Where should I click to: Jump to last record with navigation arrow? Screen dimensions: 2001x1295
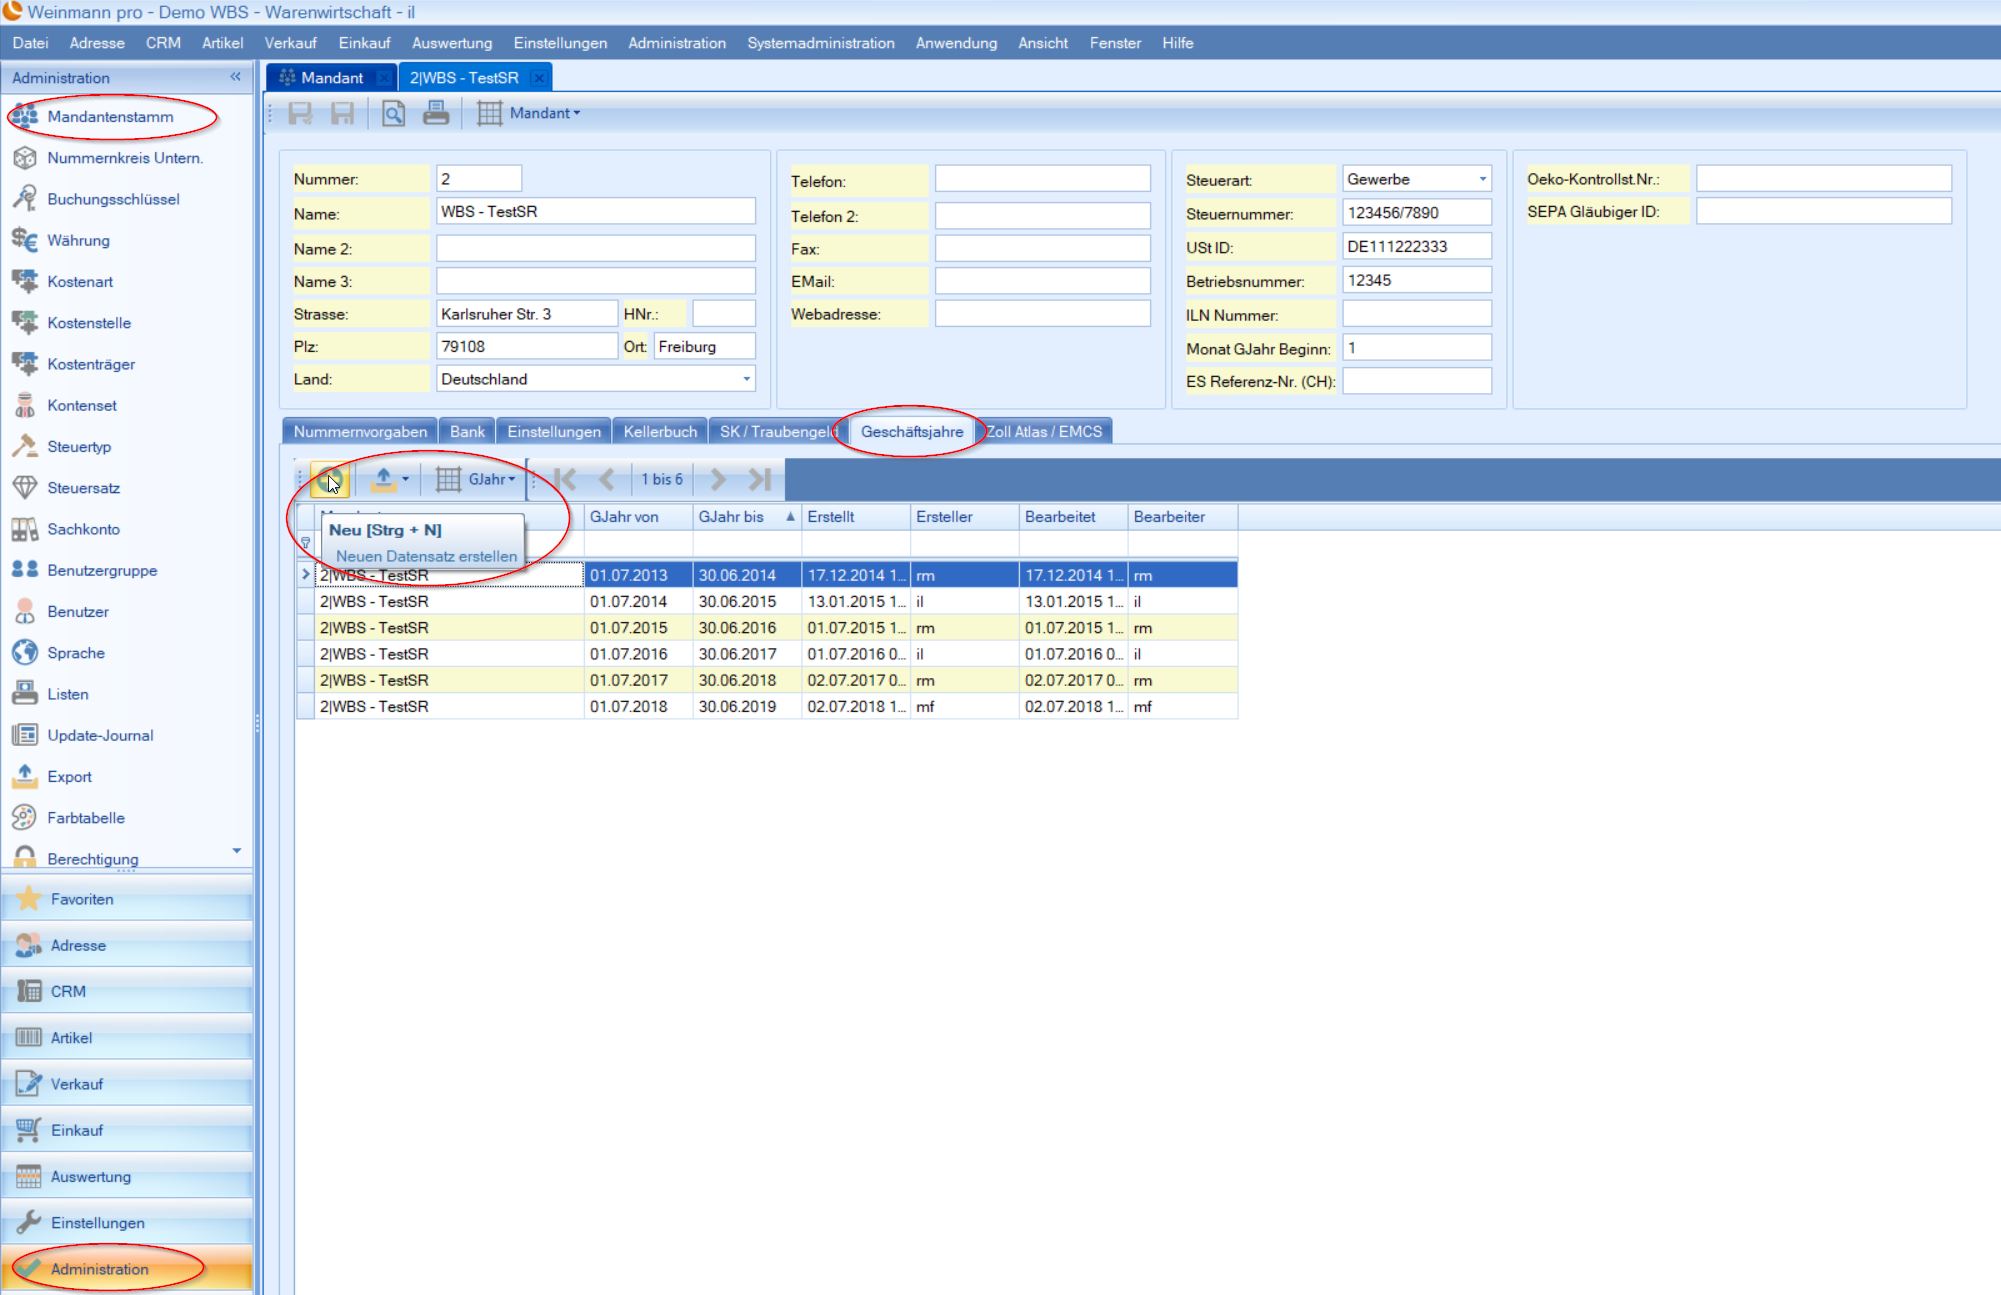pyautogui.click(x=760, y=480)
